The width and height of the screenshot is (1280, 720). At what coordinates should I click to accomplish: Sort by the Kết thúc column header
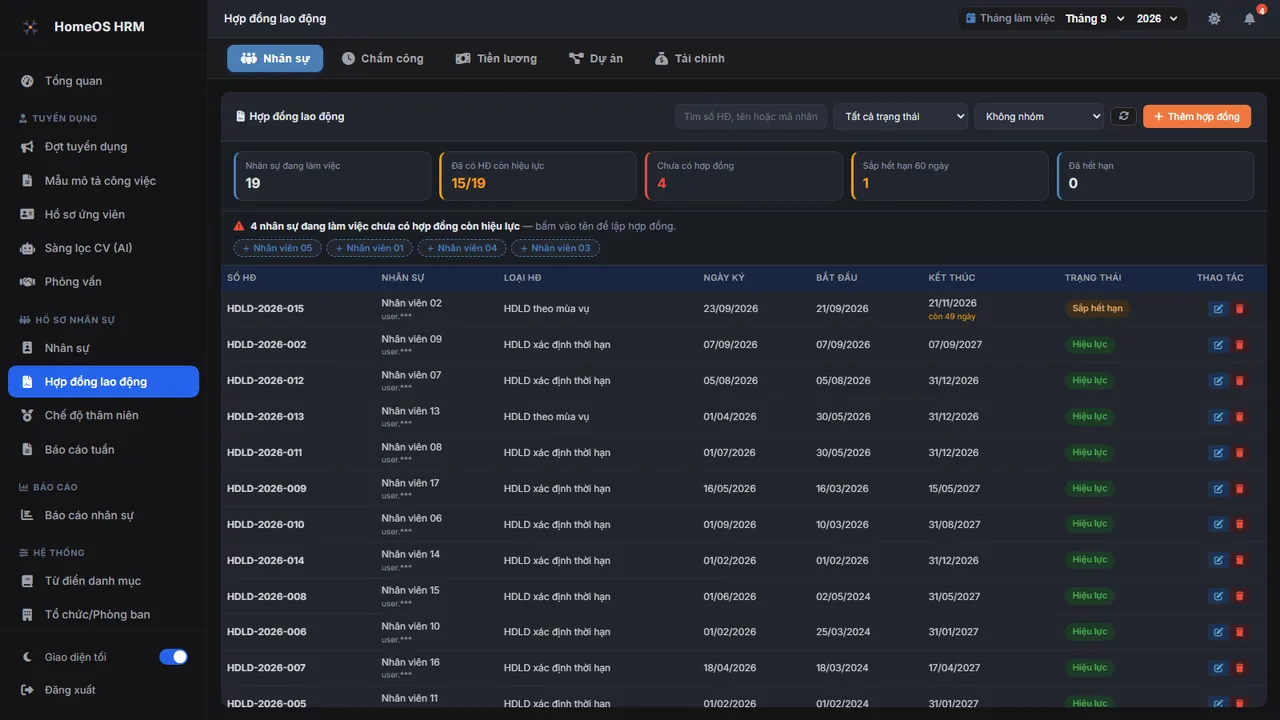click(952, 278)
